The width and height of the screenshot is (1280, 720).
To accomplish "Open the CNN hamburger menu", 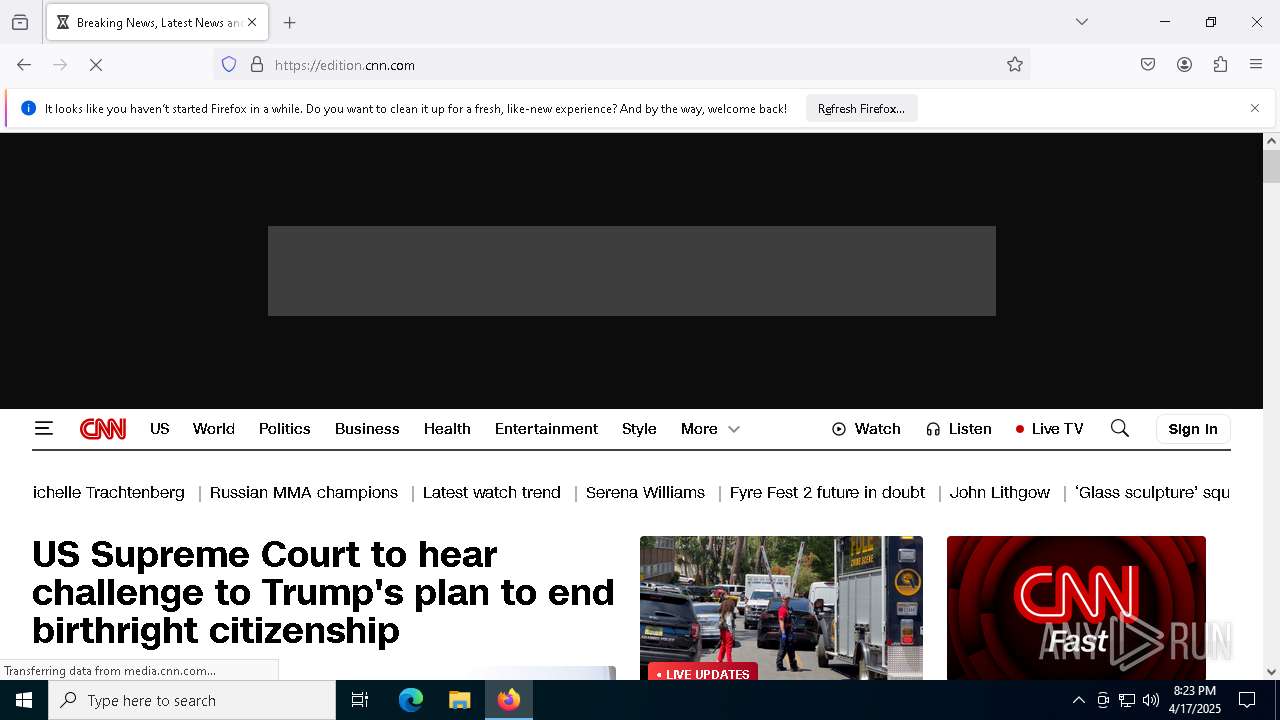I will (43, 429).
